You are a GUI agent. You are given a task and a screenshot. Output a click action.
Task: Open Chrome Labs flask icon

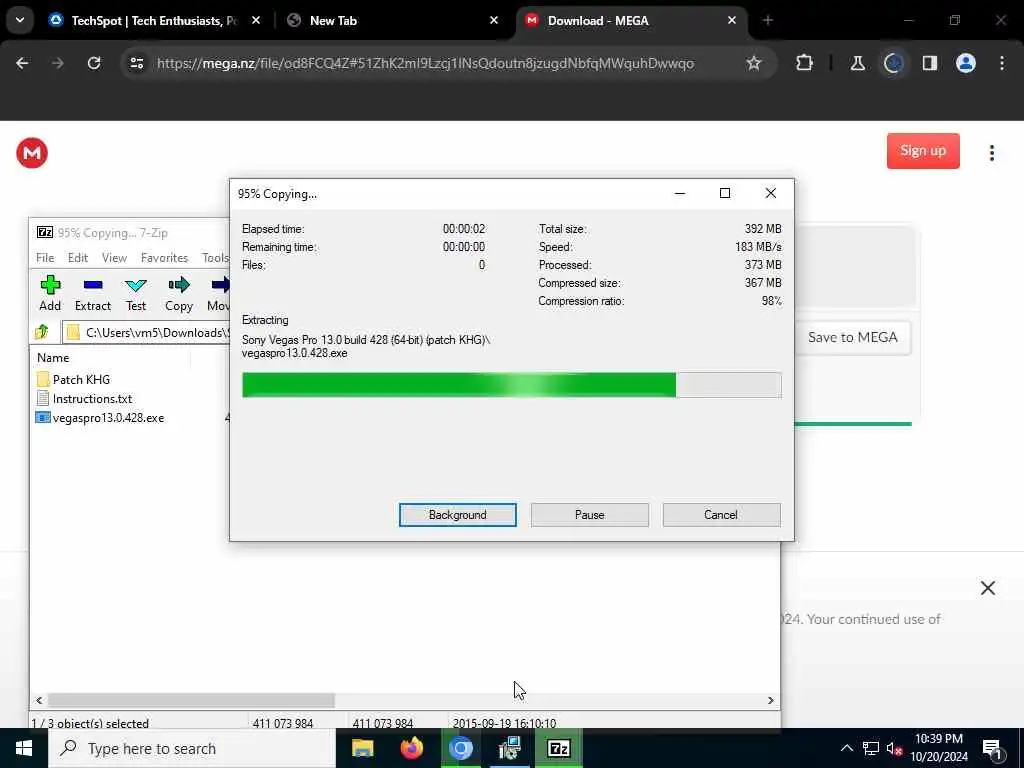click(857, 63)
